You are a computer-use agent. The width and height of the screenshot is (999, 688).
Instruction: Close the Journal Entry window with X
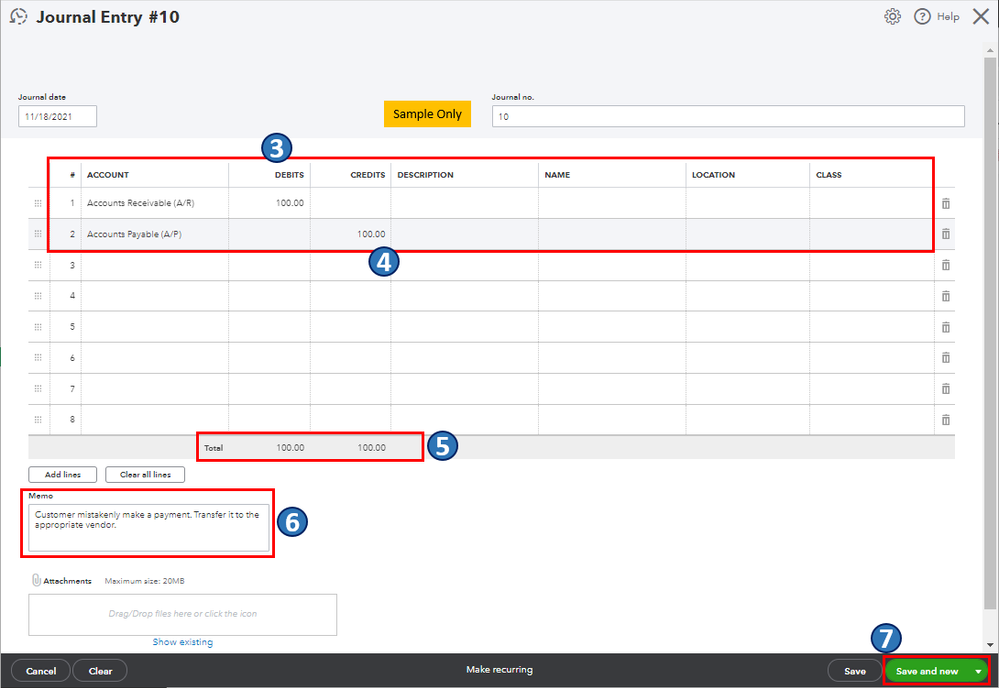point(981,17)
